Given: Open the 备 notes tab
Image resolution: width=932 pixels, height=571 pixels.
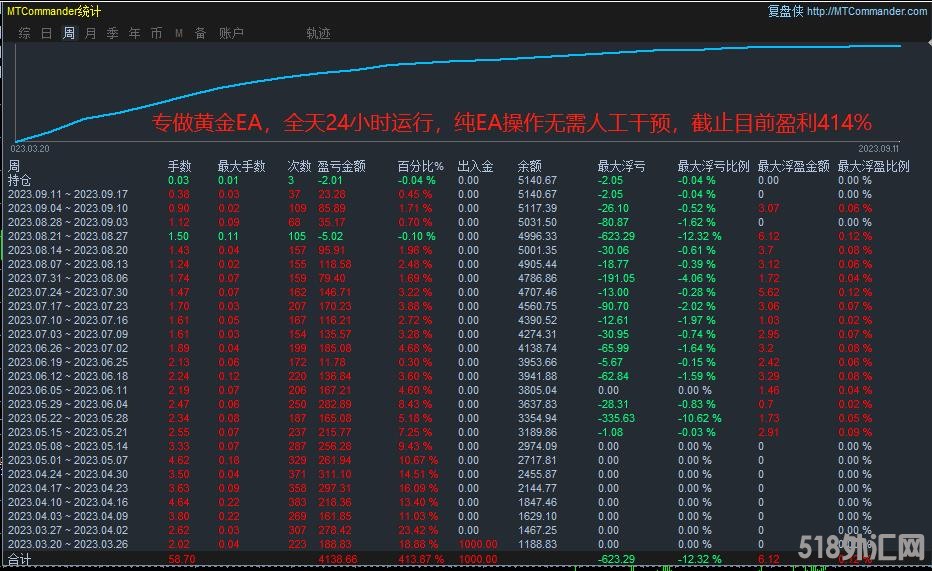Looking at the screenshot, I should coord(200,33).
